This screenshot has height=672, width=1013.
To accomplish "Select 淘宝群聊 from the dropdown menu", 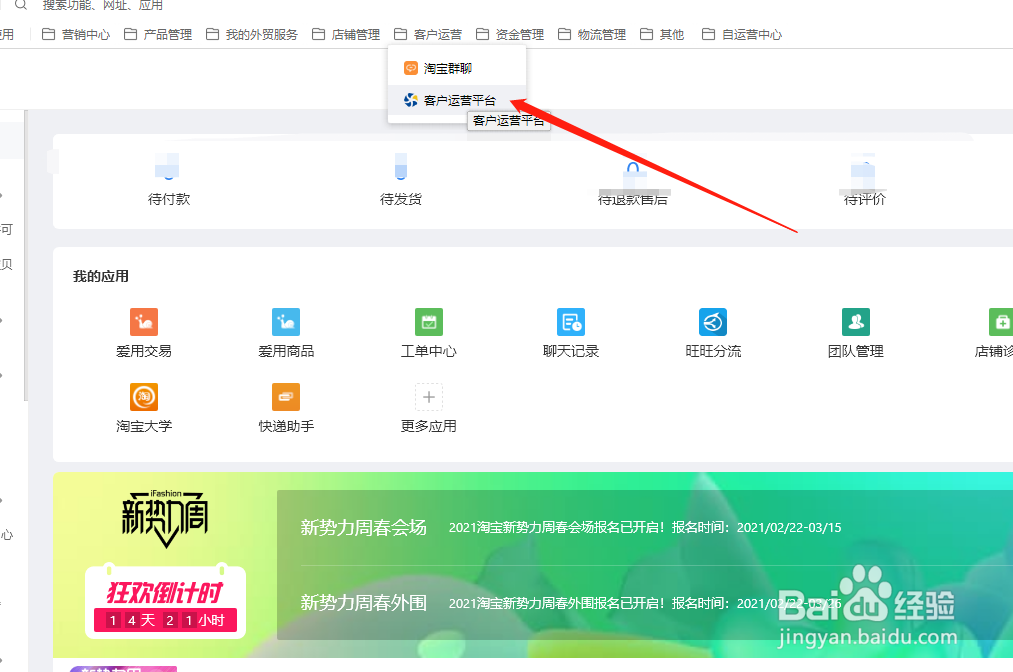I will pyautogui.click(x=457, y=68).
